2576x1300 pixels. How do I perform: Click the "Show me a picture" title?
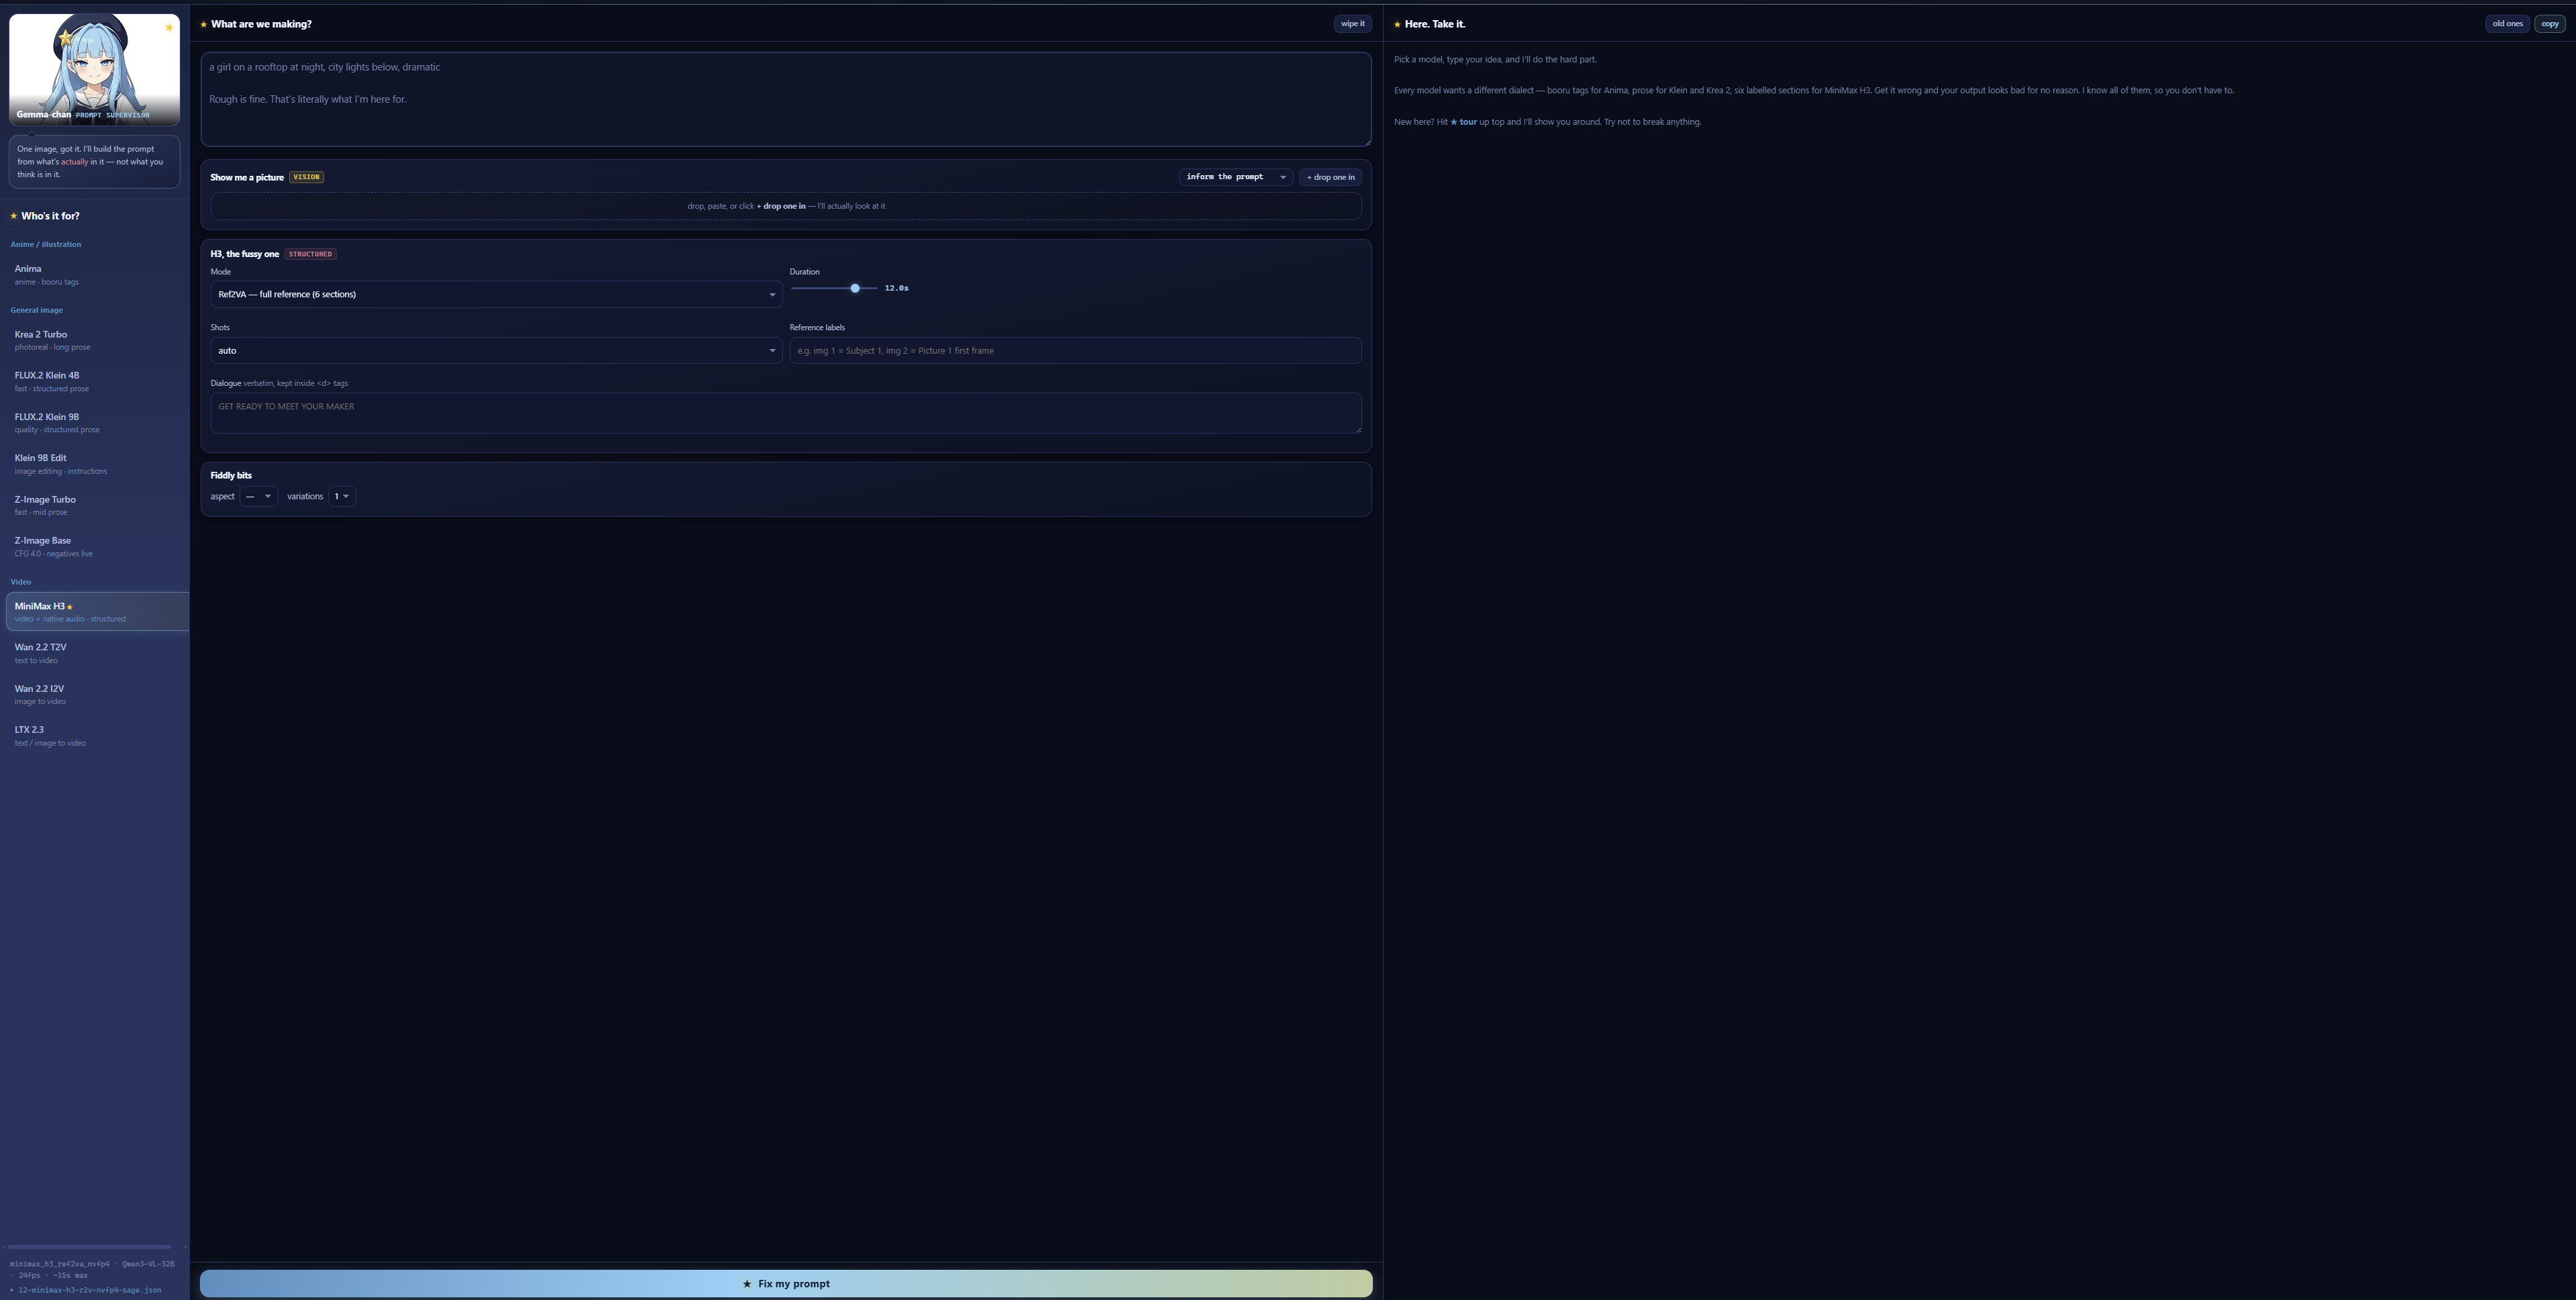click(x=247, y=177)
